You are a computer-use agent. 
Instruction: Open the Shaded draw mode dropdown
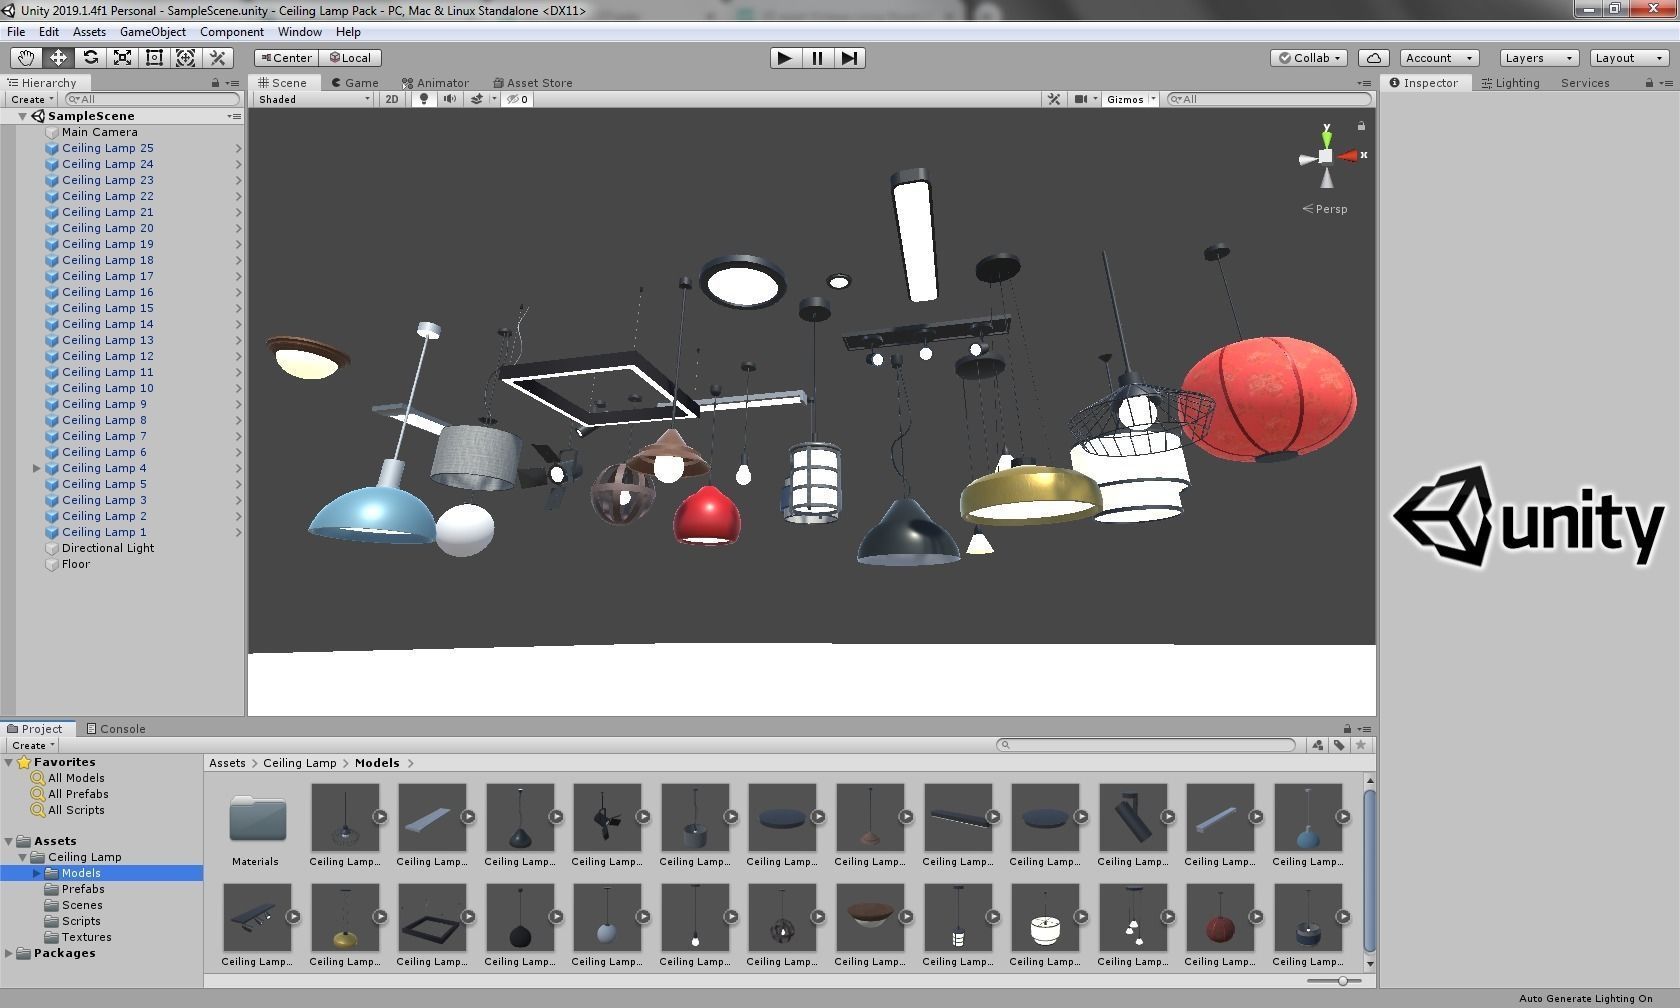310,99
